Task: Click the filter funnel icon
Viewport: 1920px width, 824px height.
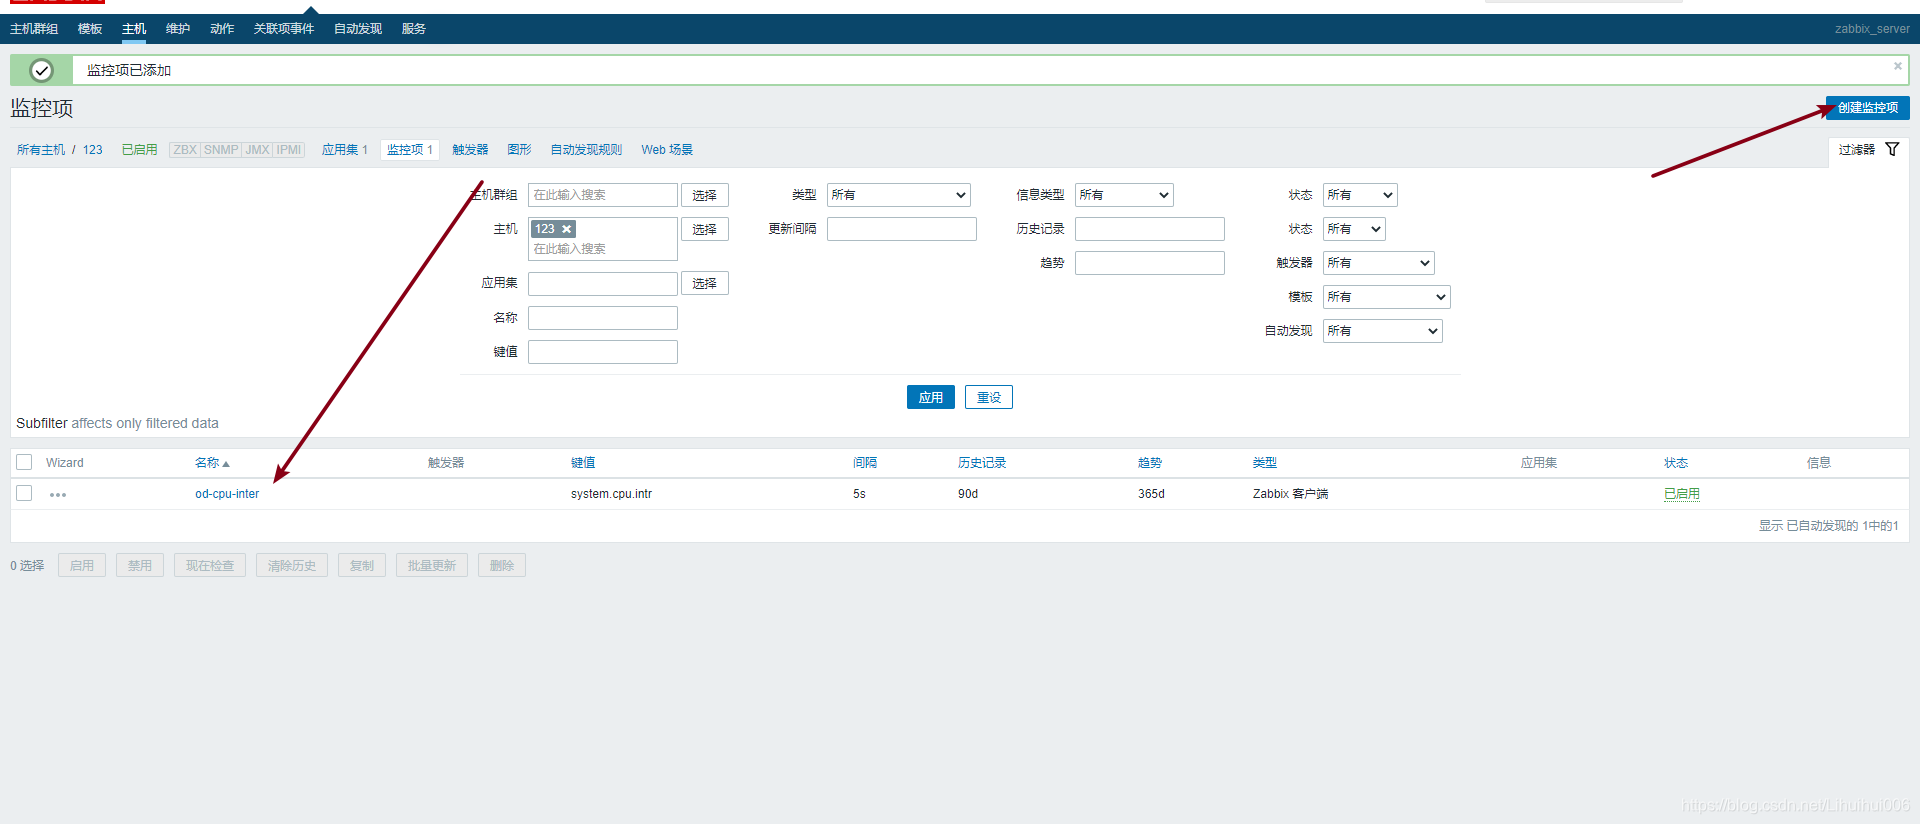Action: [1892, 149]
